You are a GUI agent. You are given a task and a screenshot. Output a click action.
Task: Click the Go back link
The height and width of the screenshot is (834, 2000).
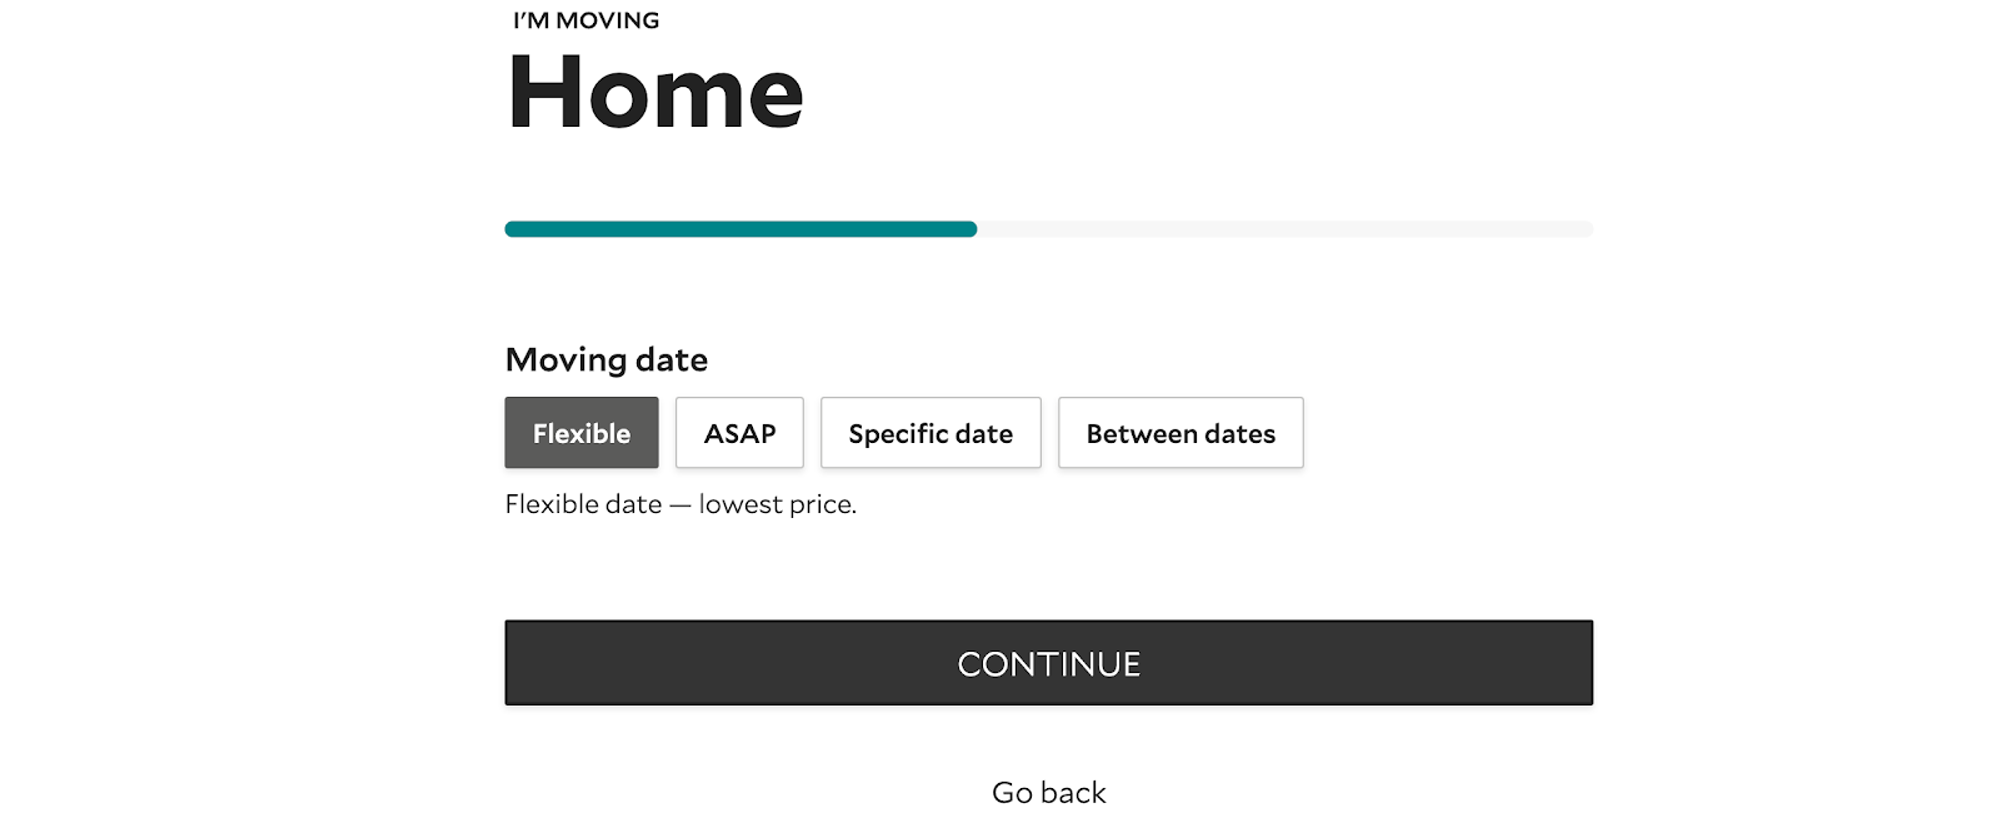(x=1048, y=792)
